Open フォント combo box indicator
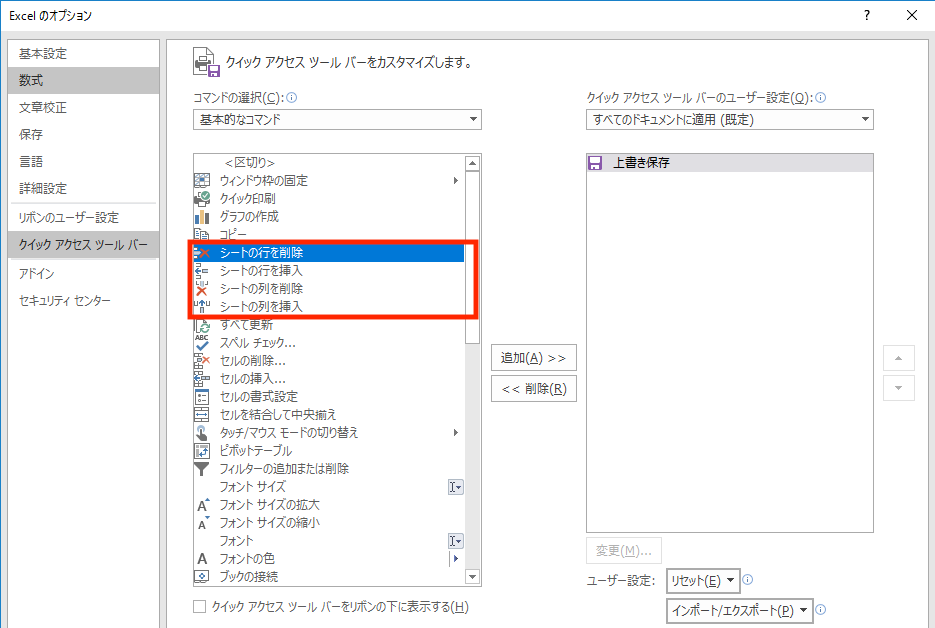The width and height of the screenshot is (935, 628). coord(456,541)
